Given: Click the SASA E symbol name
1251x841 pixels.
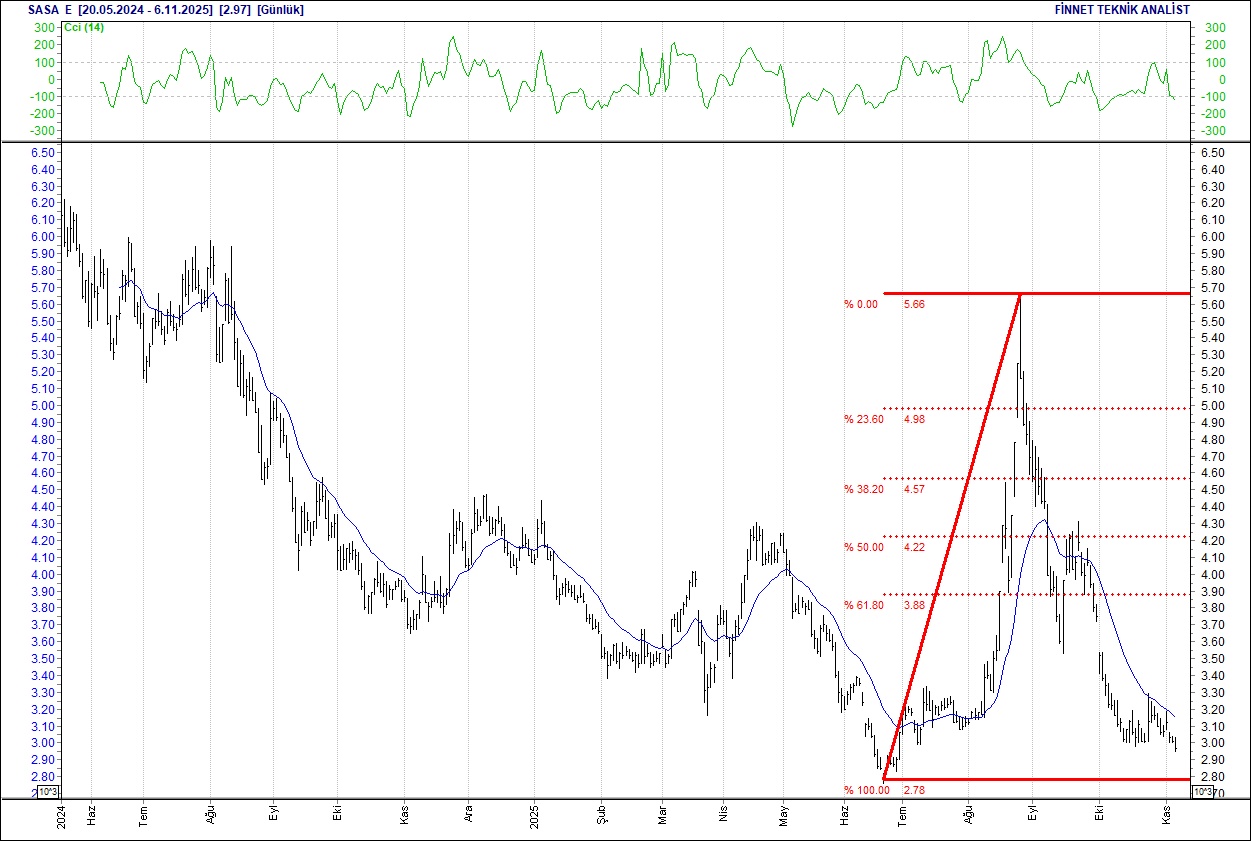Looking at the screenshot, I should 50,9.
